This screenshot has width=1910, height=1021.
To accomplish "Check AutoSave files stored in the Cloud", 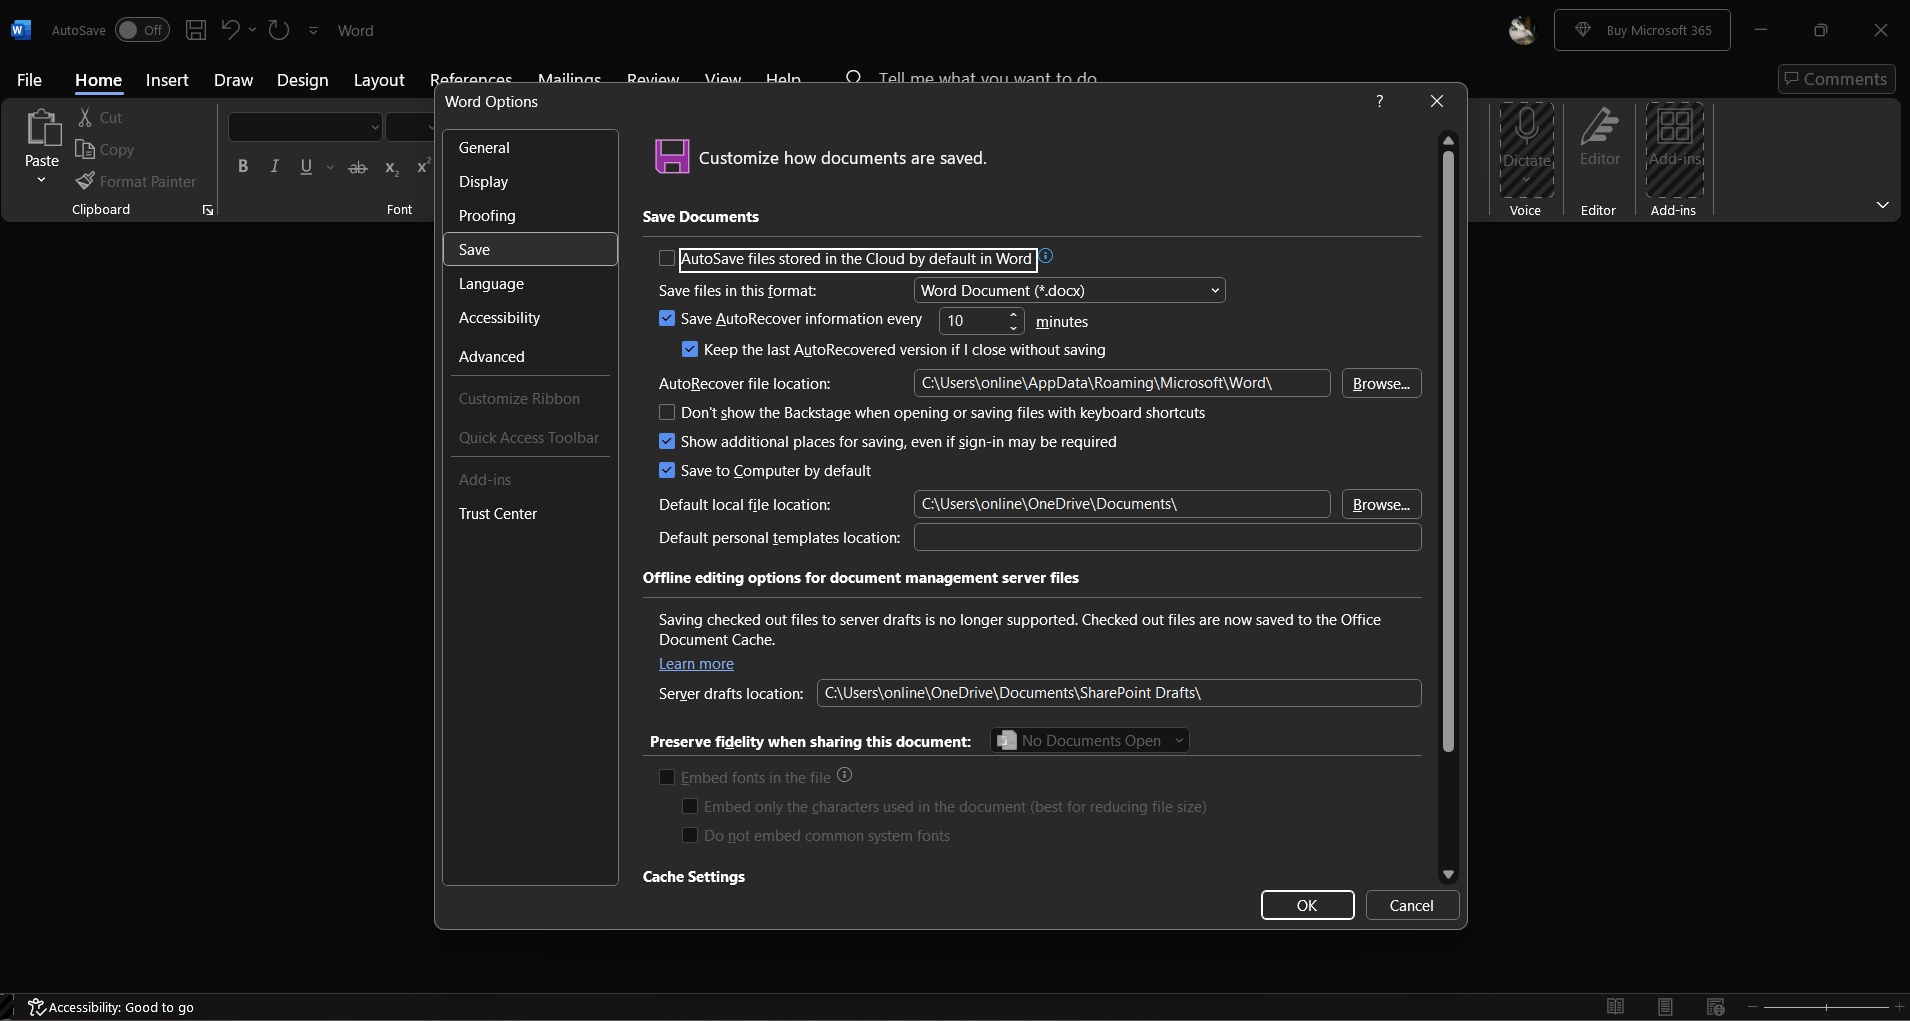I will [x=667, y=259].
